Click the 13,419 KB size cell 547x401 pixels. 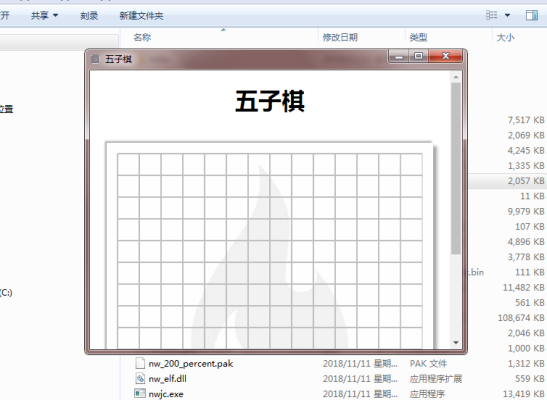click(x=523, y=394)
